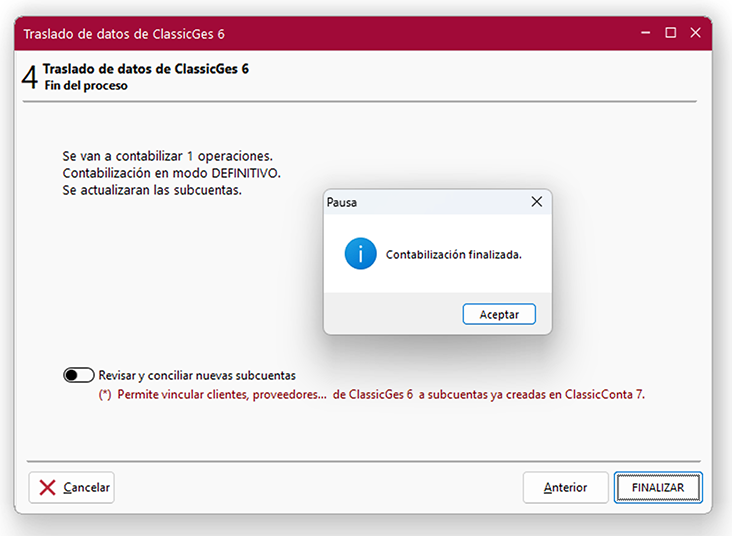The width and height of the screenshot is (732, 536).
Task: Toggle the Revisar y conciliar nuevas subcuentas switch
Action: [x=78, y=375]
